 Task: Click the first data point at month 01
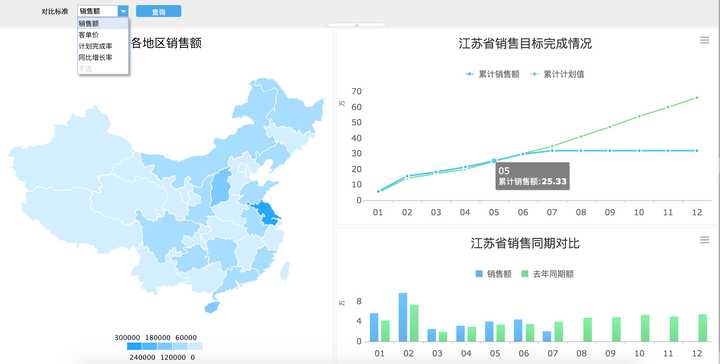378,191
